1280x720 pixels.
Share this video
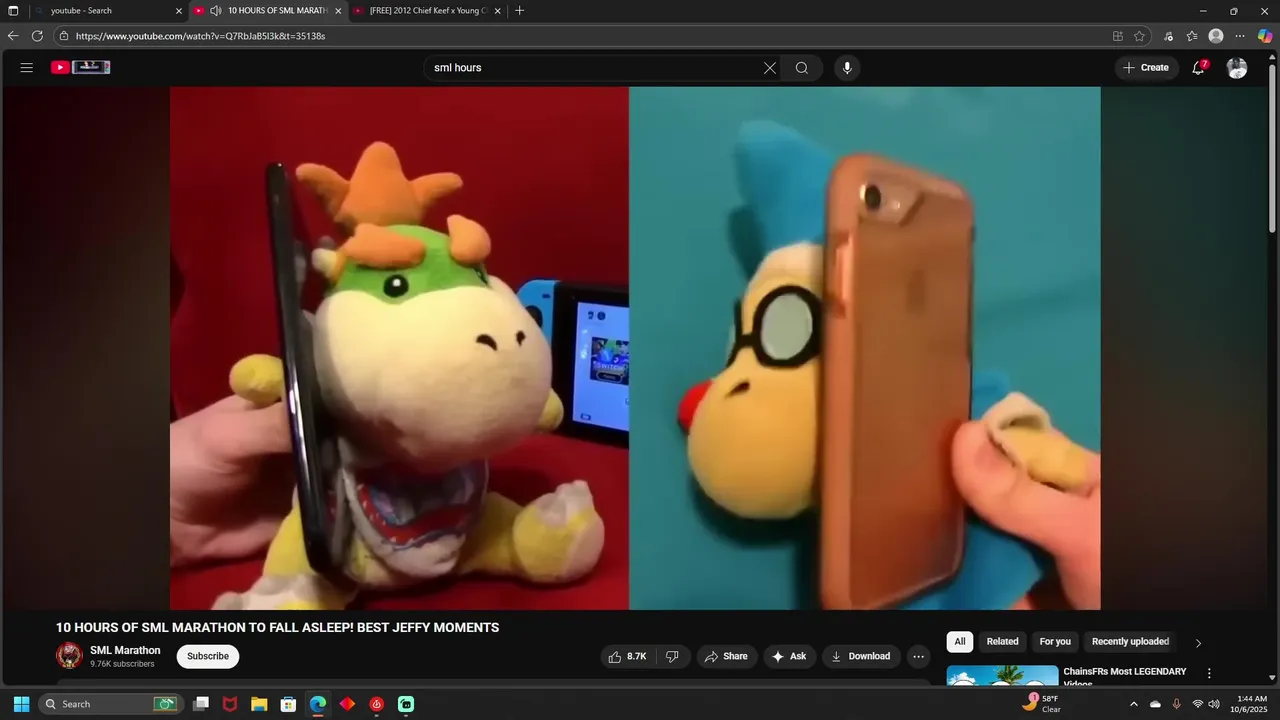(x=727, y=656)
